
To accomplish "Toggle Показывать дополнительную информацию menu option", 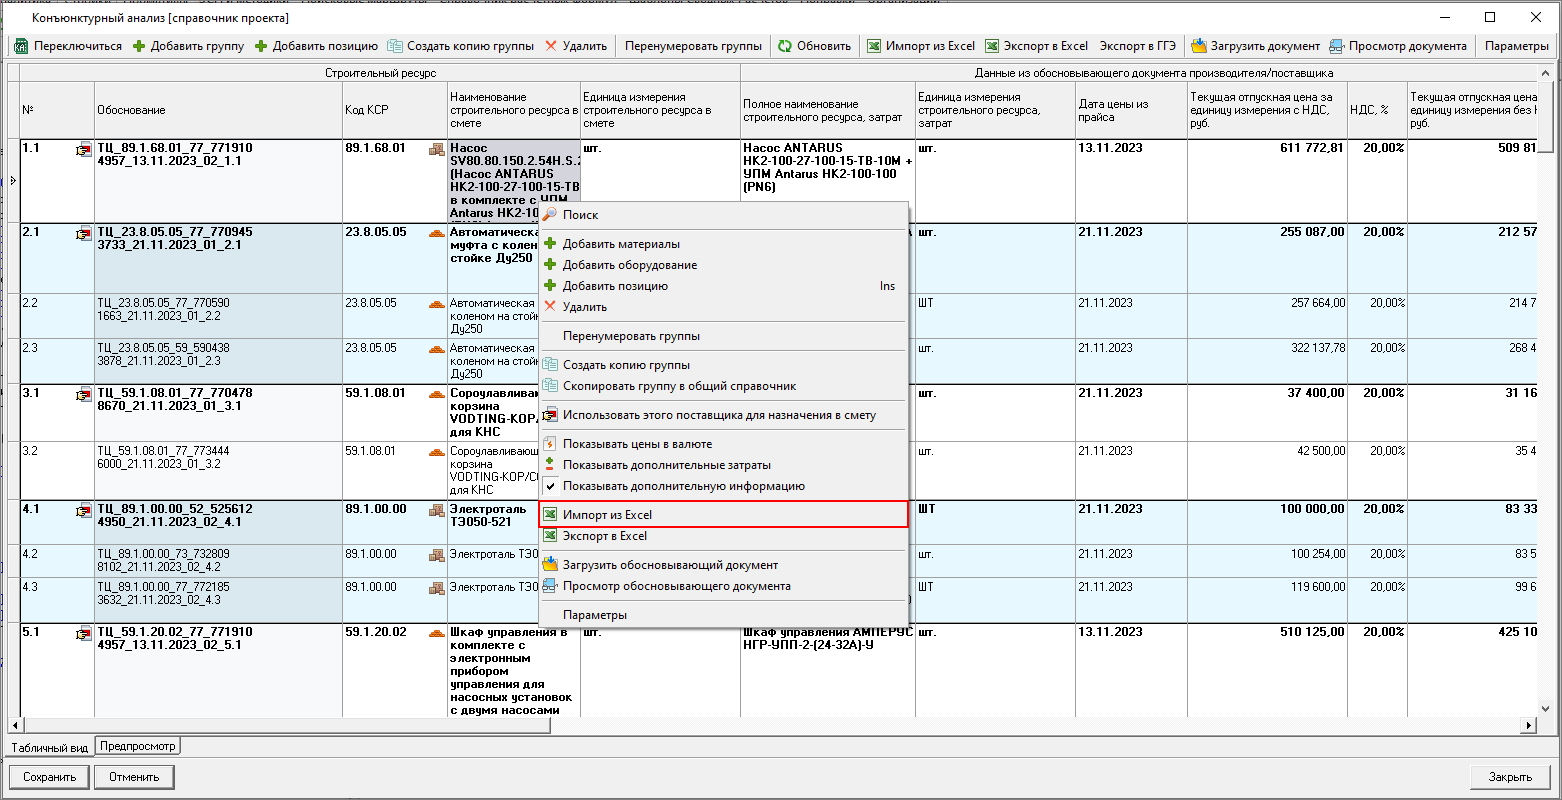I will point(683,486).
